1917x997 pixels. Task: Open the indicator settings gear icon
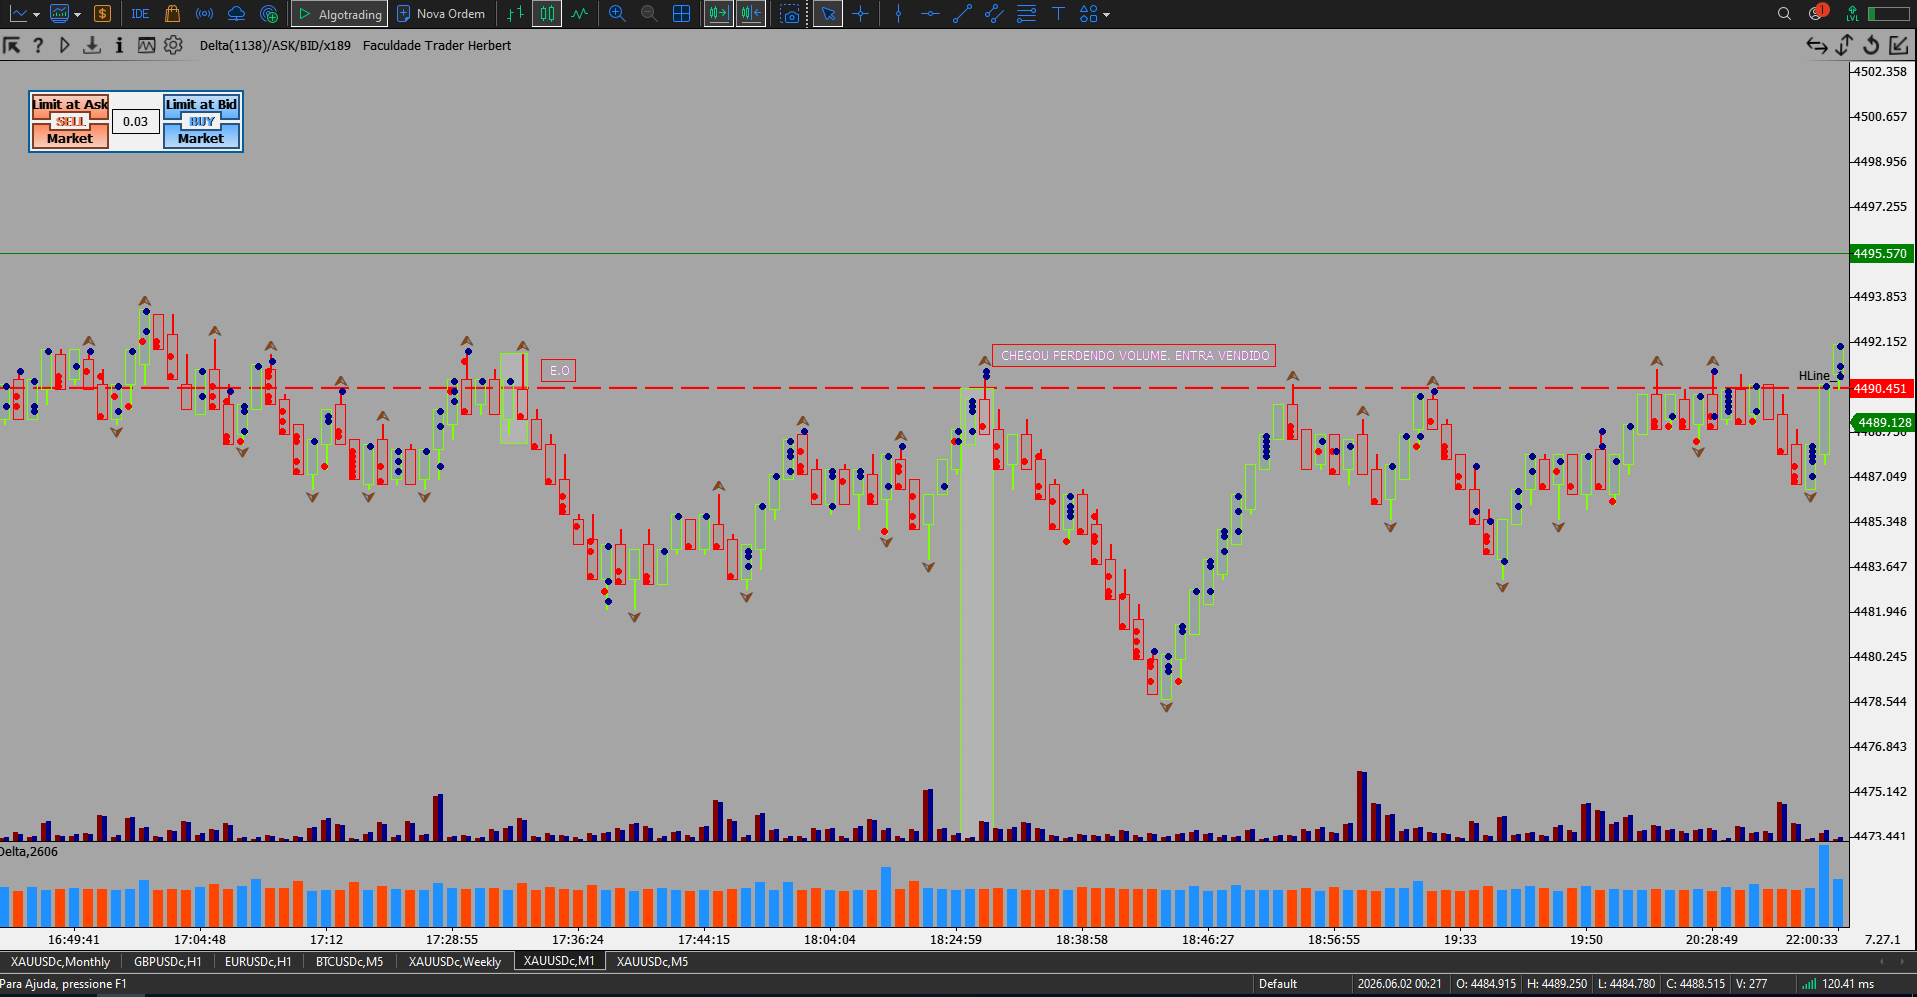pyautogui.click(x=173, y=45)
